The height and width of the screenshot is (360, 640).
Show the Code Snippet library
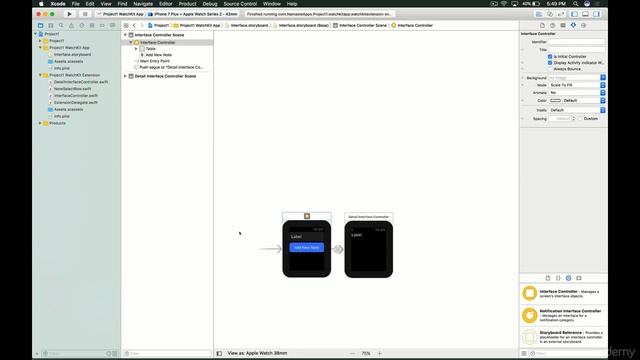pyautogui.click(x=558, y=278)
